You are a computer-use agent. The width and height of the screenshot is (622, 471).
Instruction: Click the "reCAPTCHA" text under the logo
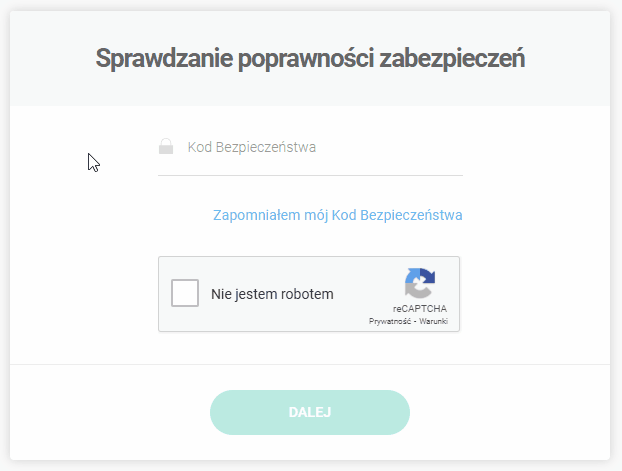(420, 308)
